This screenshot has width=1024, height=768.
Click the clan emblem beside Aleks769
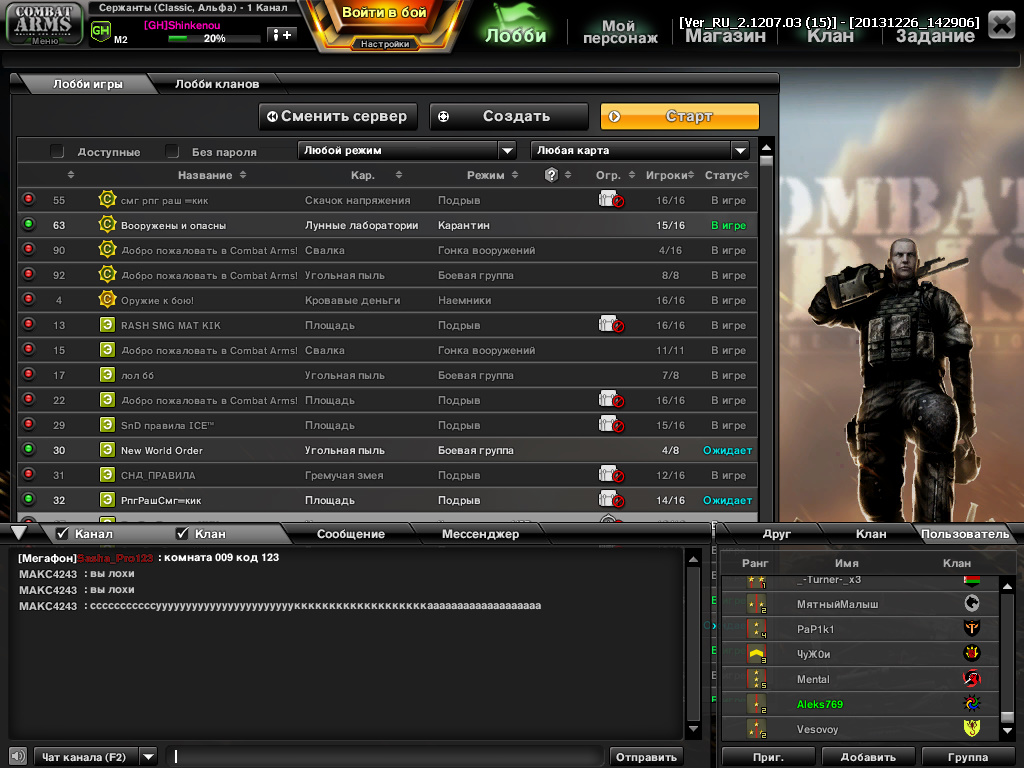[x=972, y=703]
